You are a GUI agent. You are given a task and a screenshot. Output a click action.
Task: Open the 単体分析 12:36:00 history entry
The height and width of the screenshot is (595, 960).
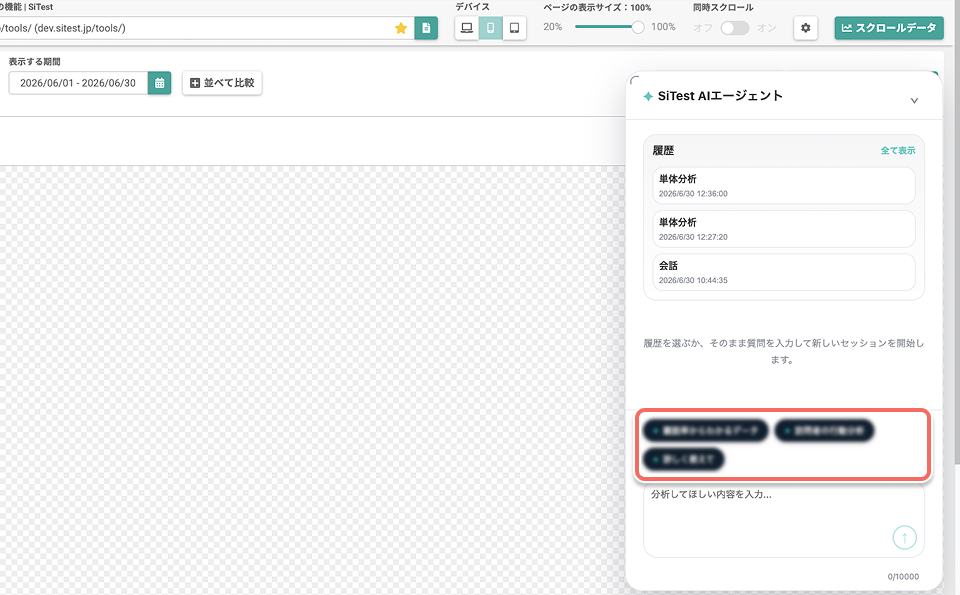(784, 185)
